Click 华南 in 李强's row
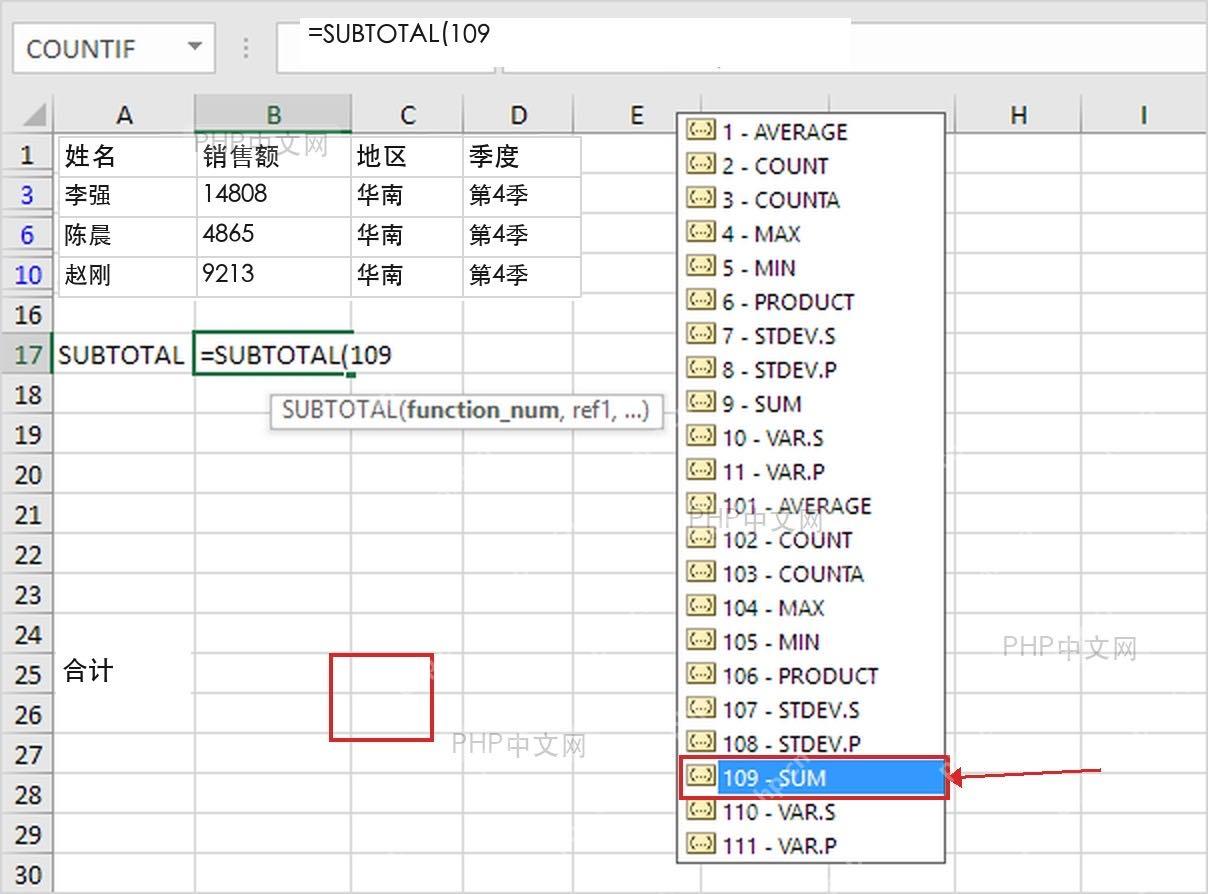1208x894 pixels. (407, 197)
